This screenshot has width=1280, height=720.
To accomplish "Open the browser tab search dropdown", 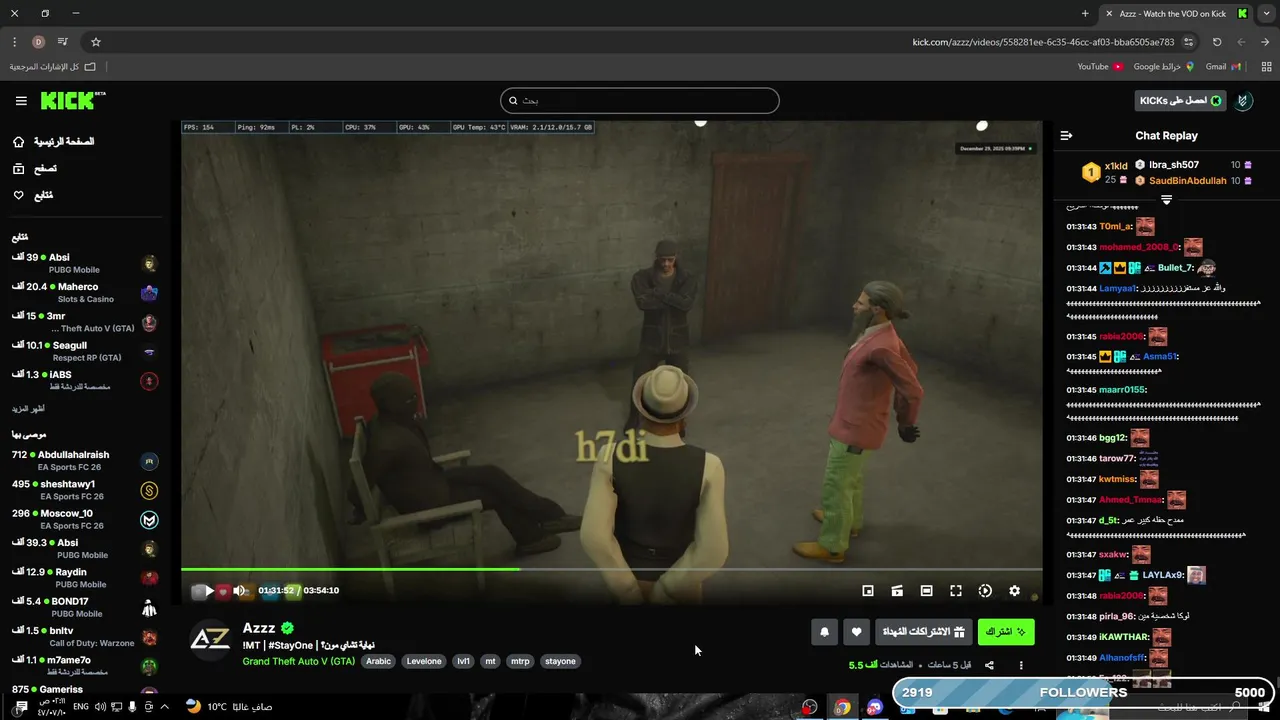I will [1266, 14].
